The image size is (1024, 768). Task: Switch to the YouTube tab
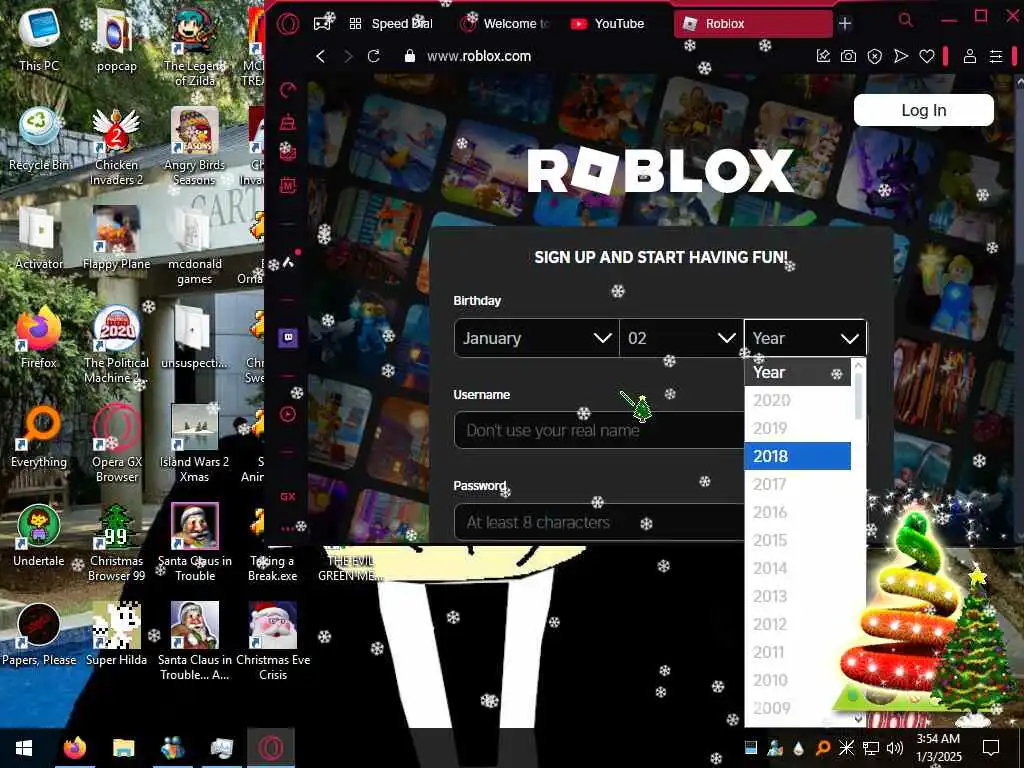pyautogui.click(x=607, y=24)
